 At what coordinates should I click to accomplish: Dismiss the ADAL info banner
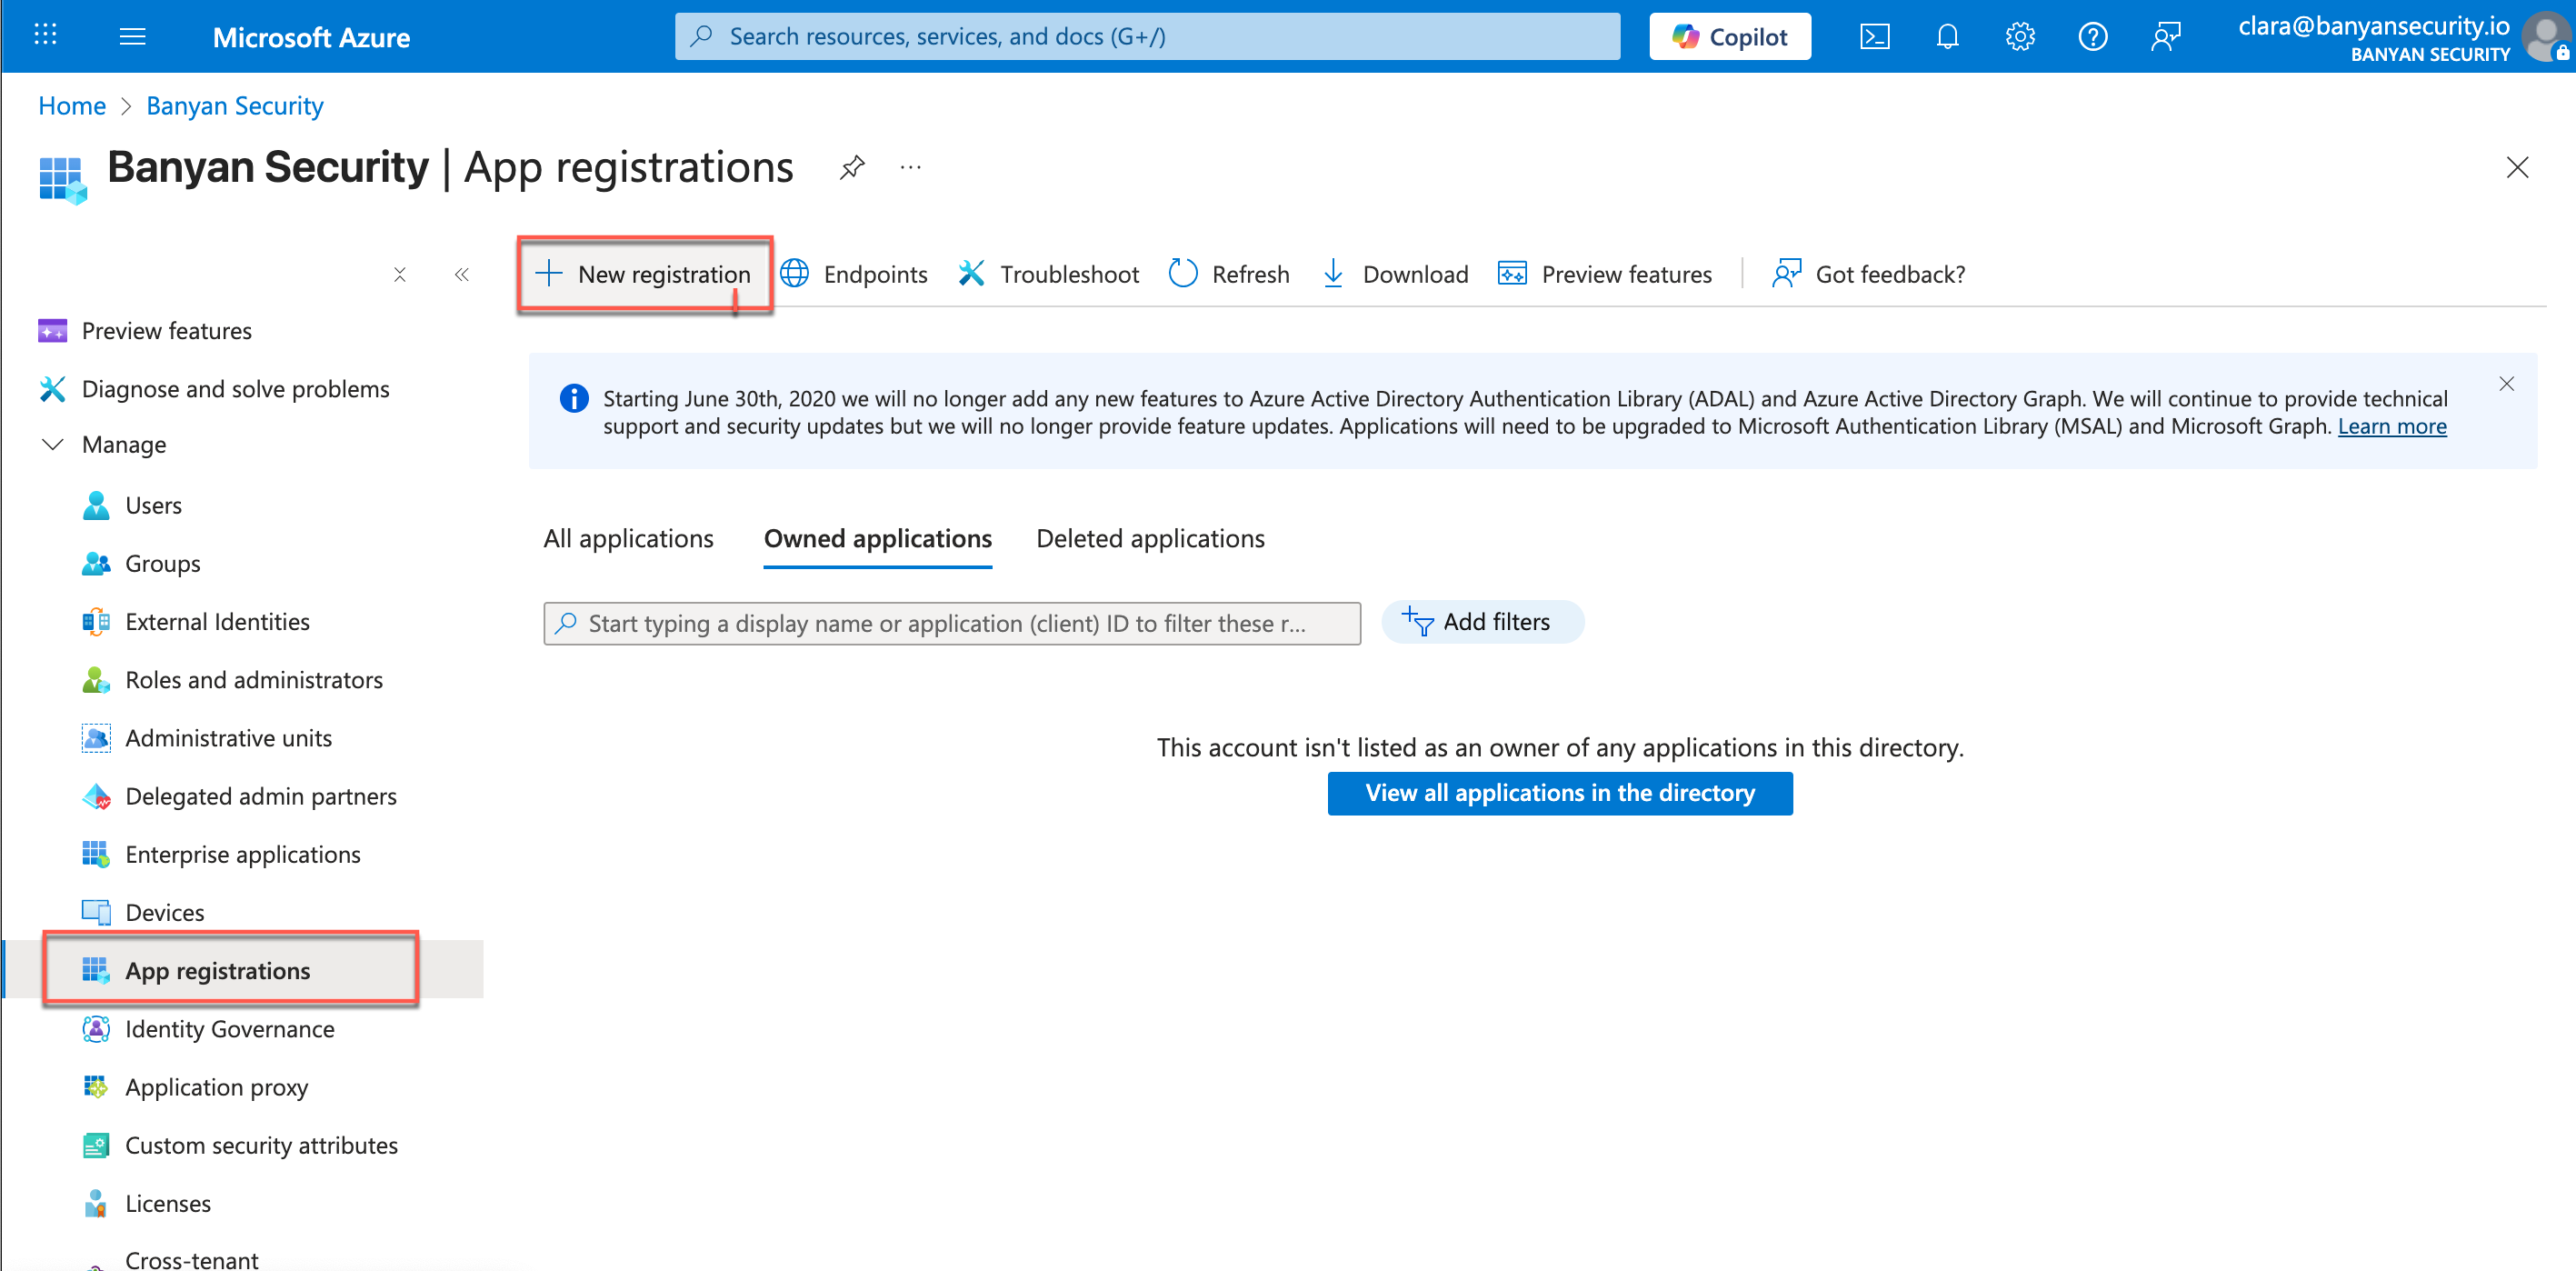(x=2505, y=384)
